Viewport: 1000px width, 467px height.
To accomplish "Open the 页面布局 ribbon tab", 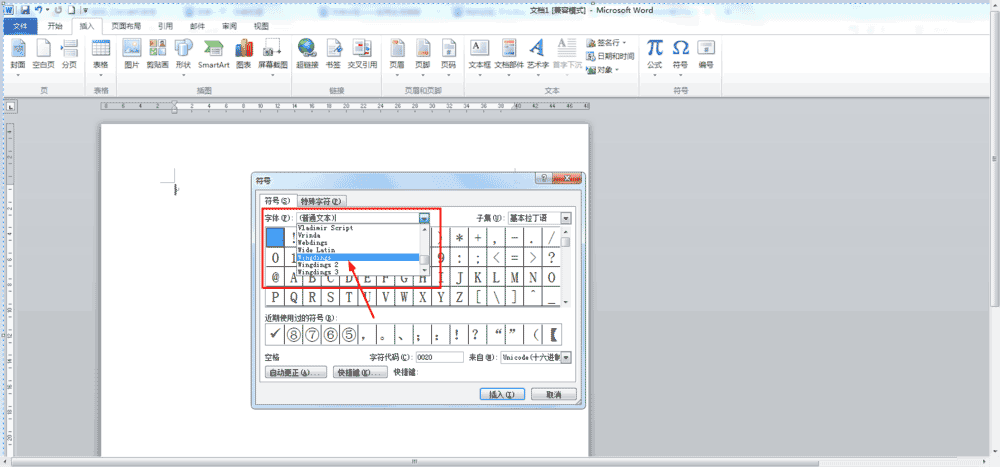I will [x=125, y=26].
